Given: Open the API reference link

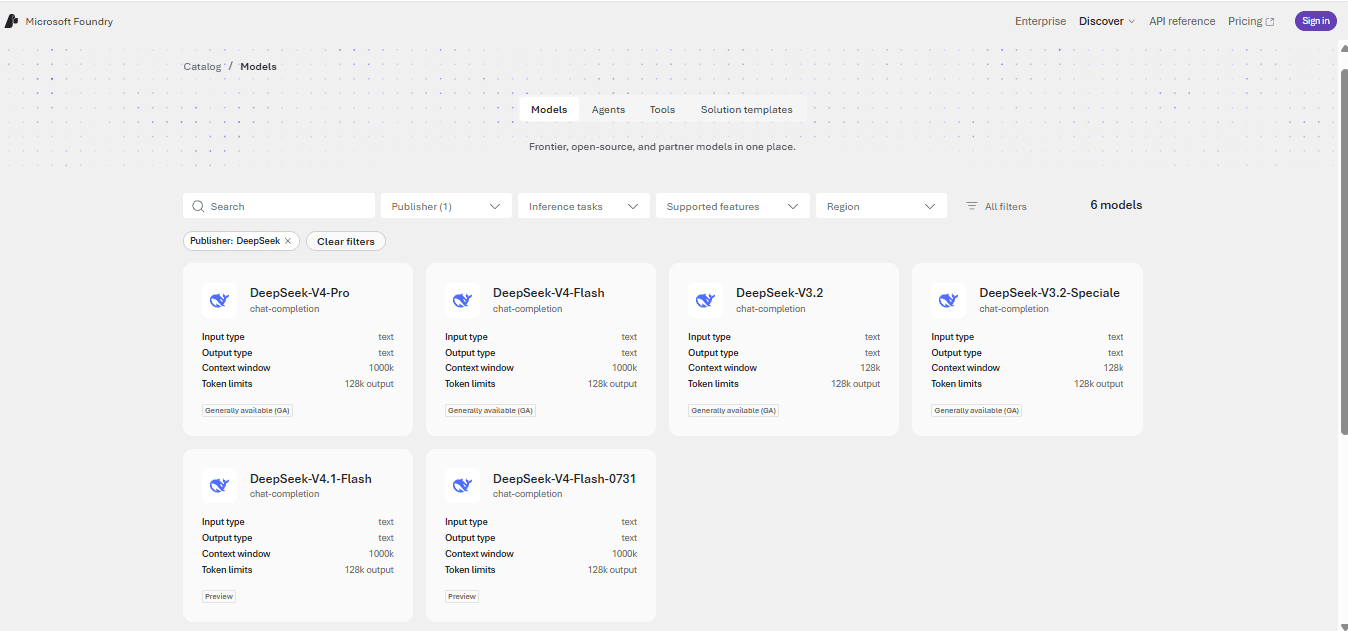Looking at the screenshot, I should coord(1182,21).
